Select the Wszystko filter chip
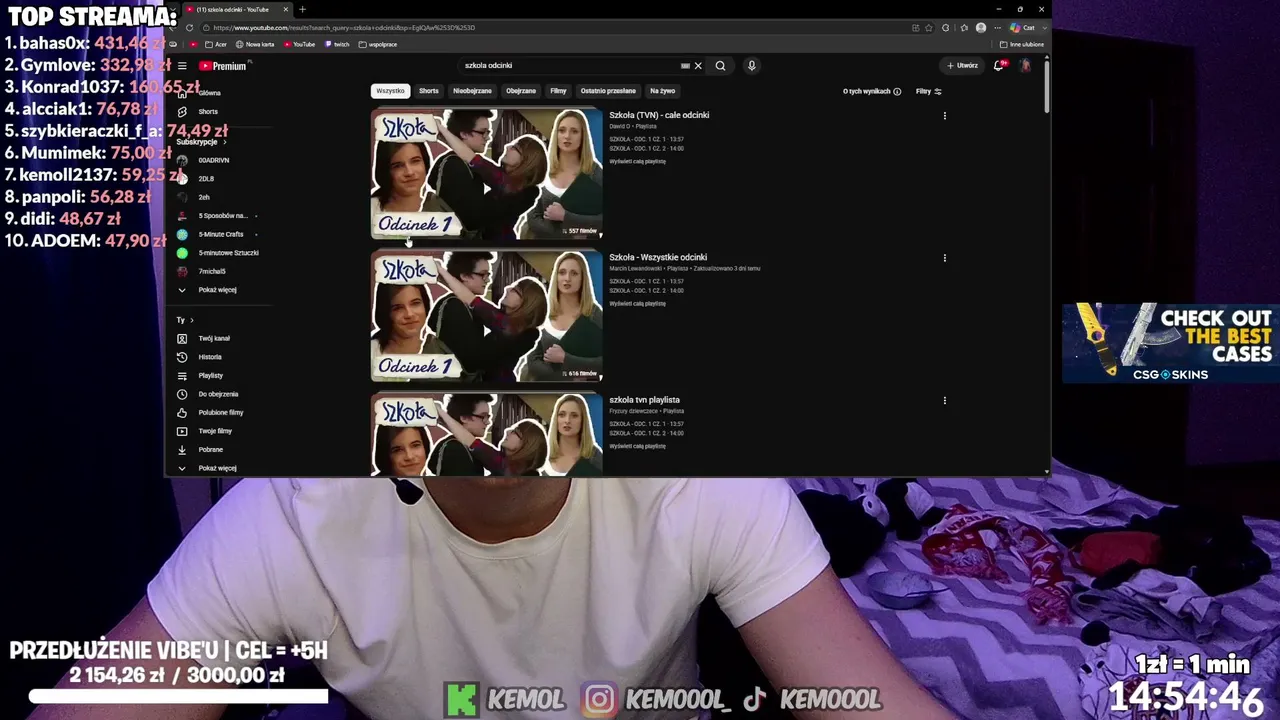 click(x=390, y=91)
